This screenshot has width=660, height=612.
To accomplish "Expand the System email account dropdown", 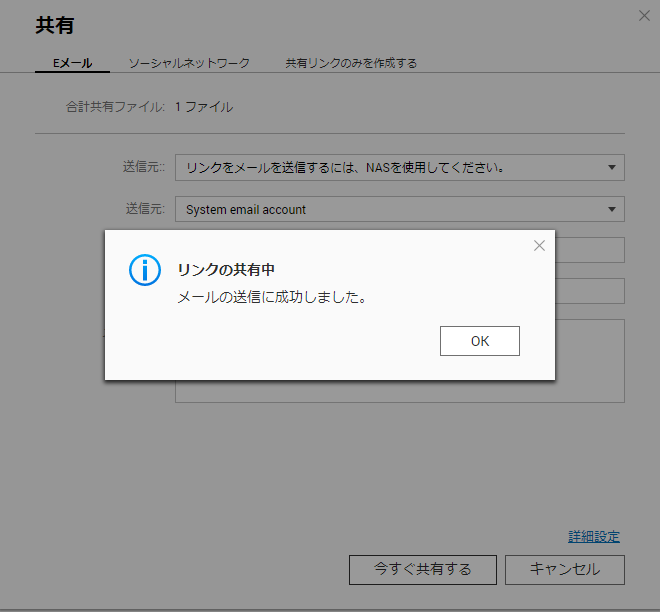I will coord(399,209).
